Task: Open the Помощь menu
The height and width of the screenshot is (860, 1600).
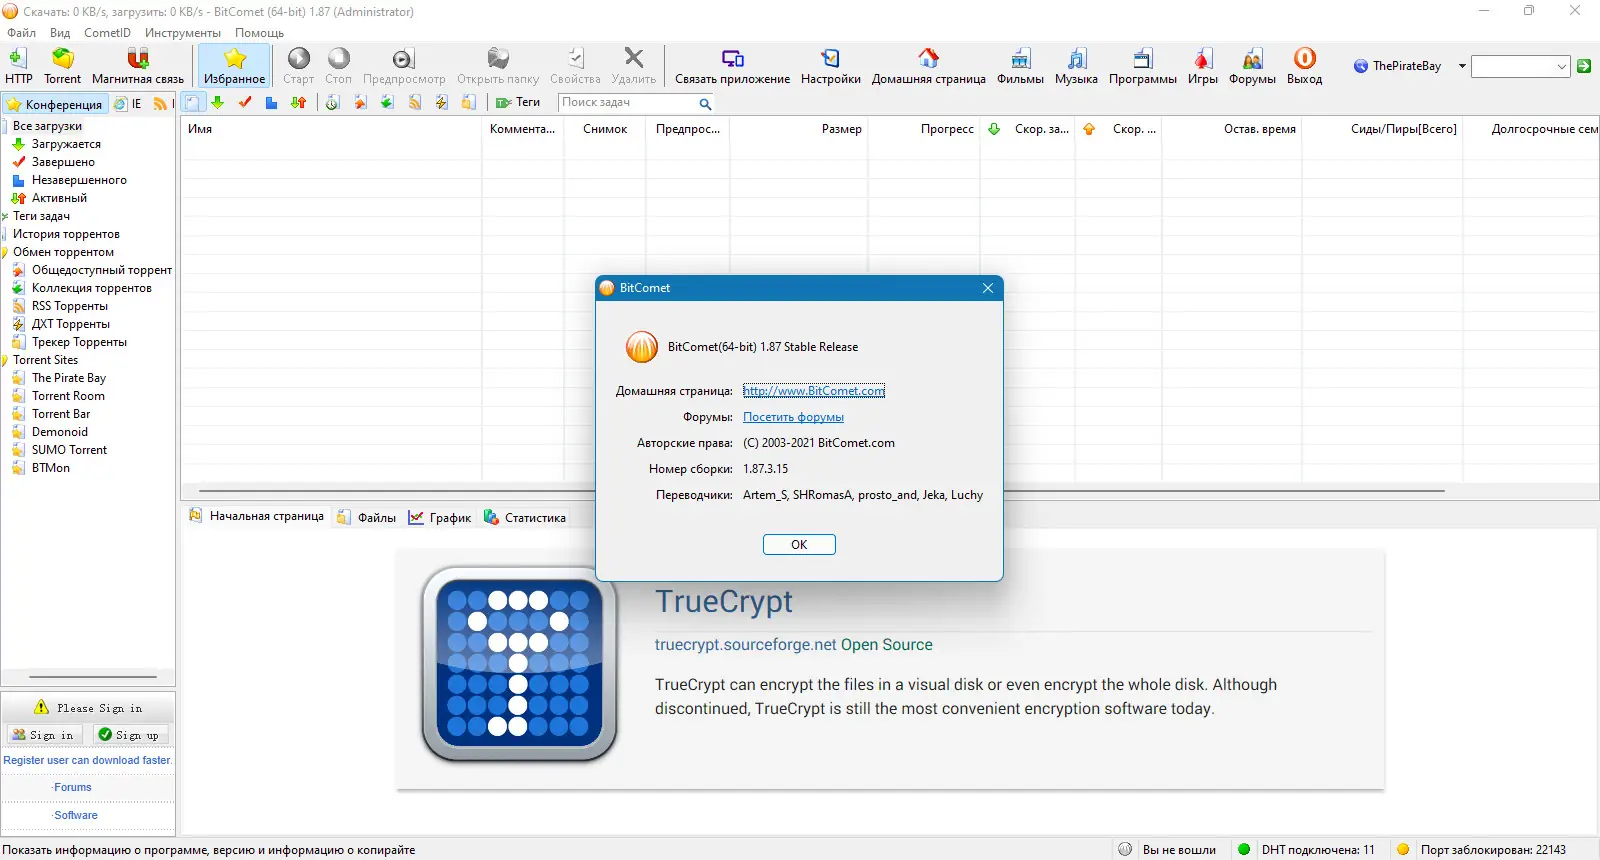Action: (x=259, y=32)
